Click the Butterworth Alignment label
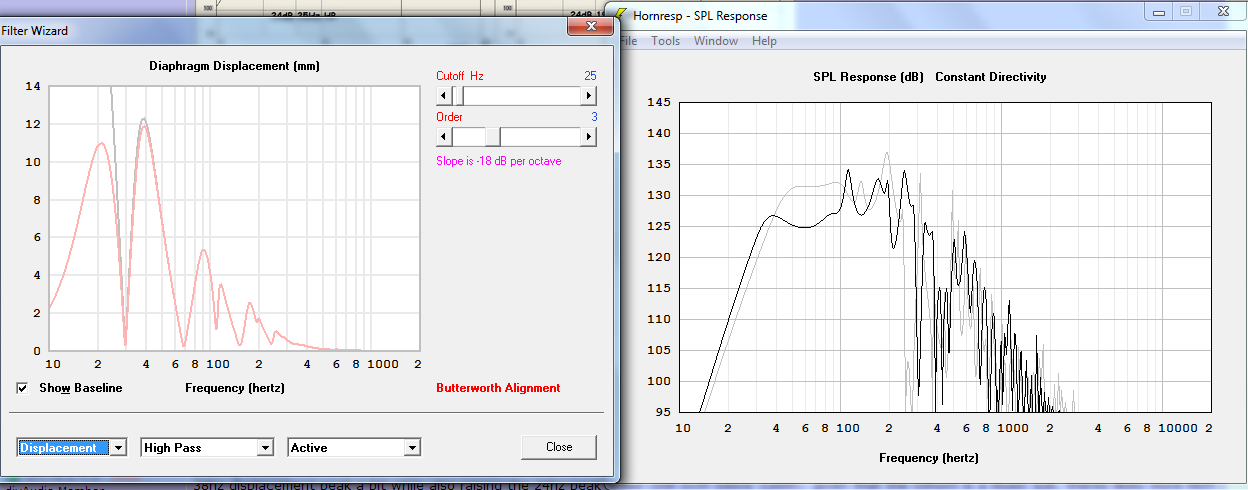 (x=498, y=388)
